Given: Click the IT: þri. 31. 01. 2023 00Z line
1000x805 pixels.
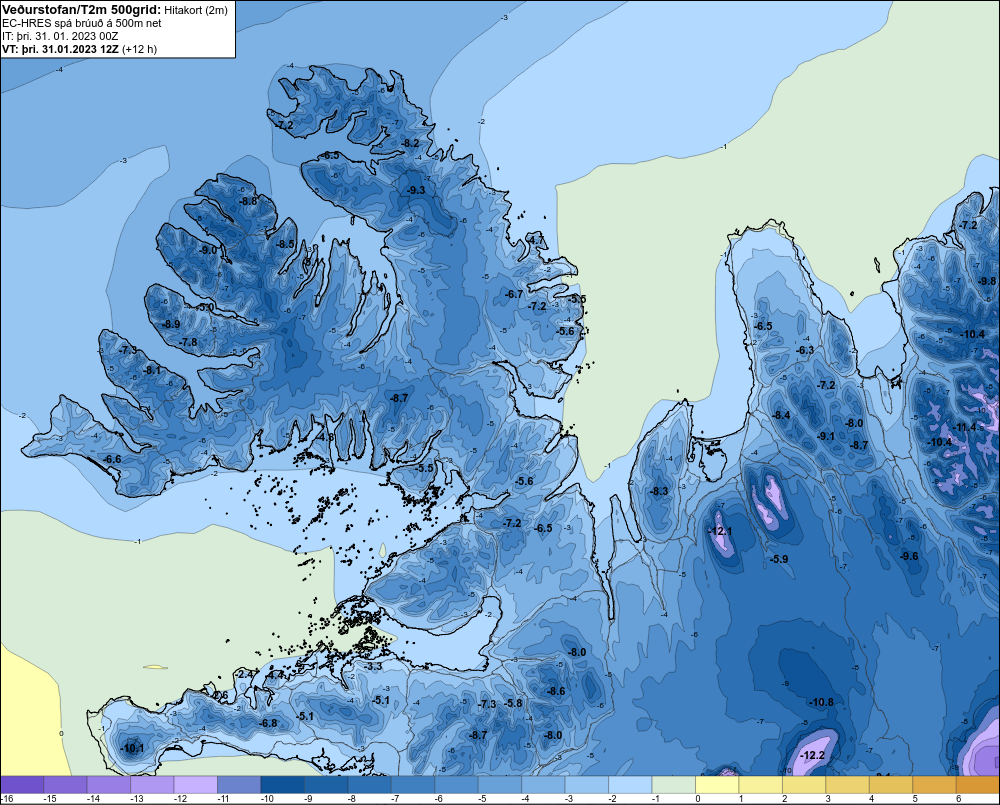Looking at the screenshot, I should tap(60, 36).
